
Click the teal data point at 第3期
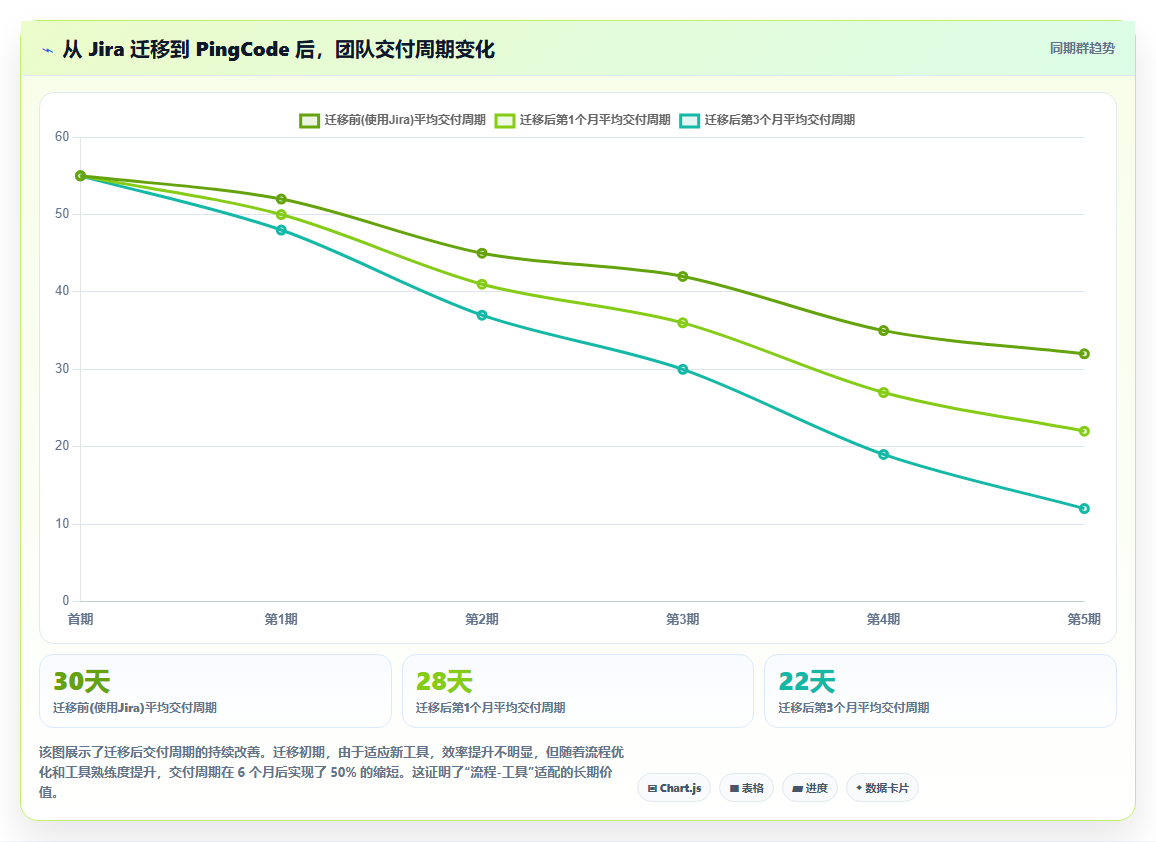click(683, 369)
